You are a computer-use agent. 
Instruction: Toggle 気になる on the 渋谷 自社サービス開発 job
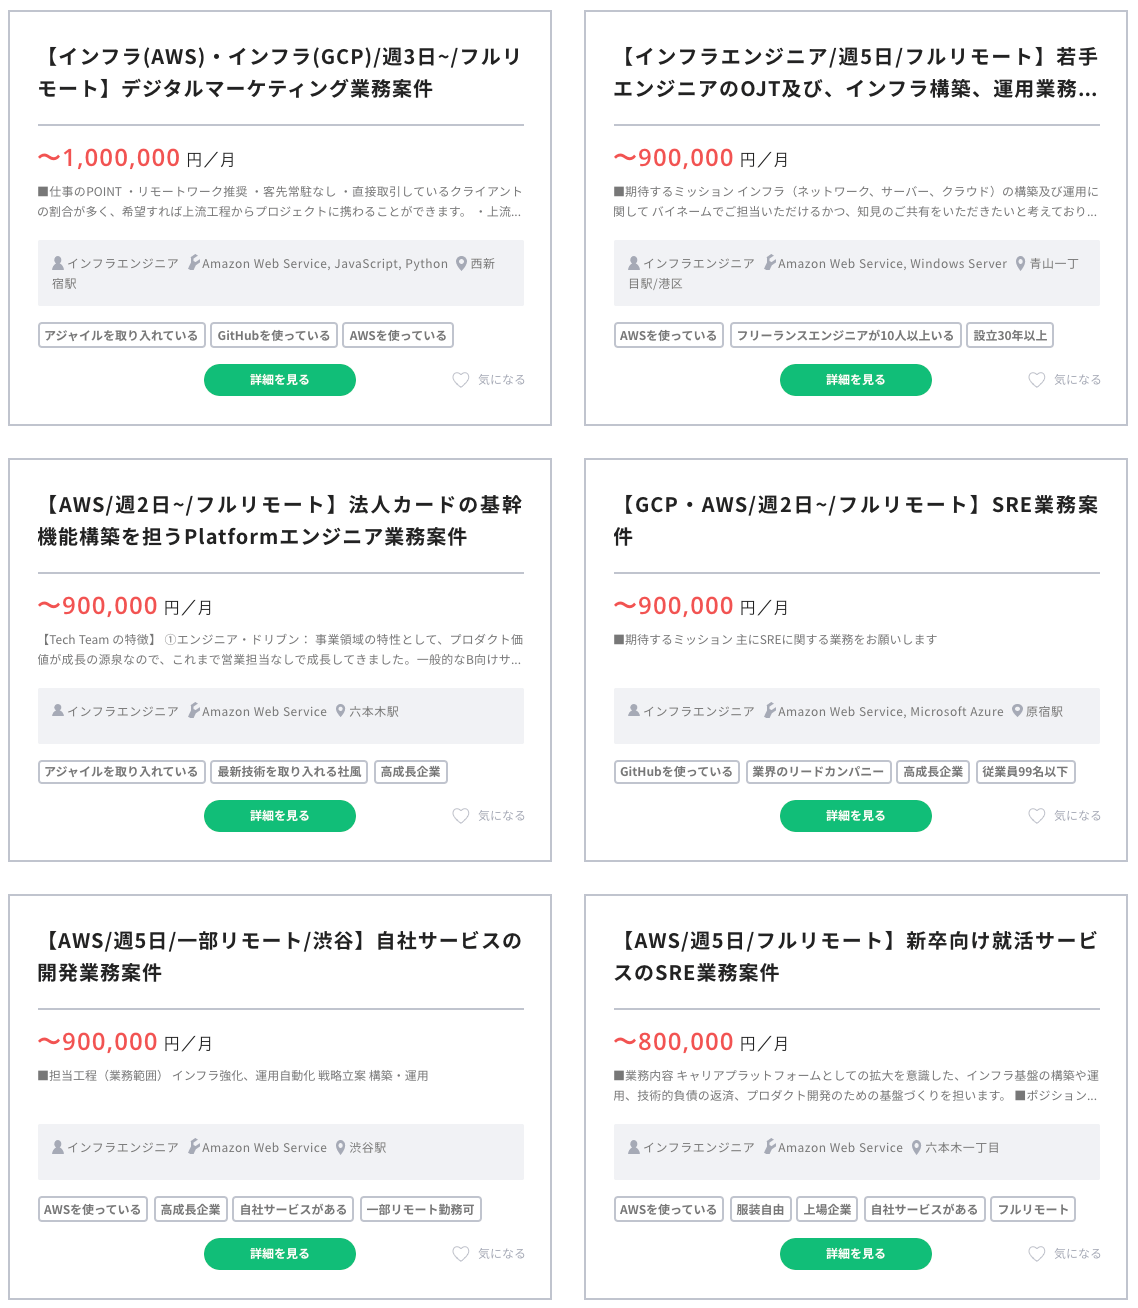coord(461,1254)
